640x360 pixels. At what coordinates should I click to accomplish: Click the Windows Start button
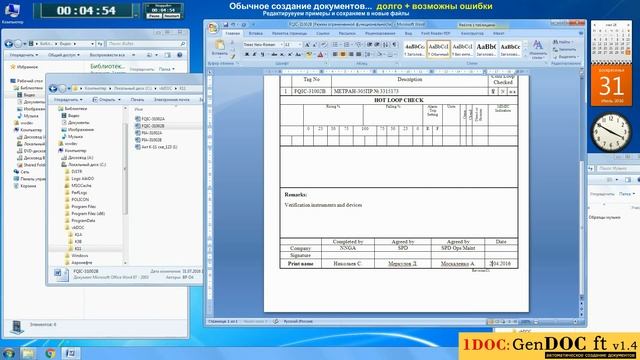click(x=8, y=353)
